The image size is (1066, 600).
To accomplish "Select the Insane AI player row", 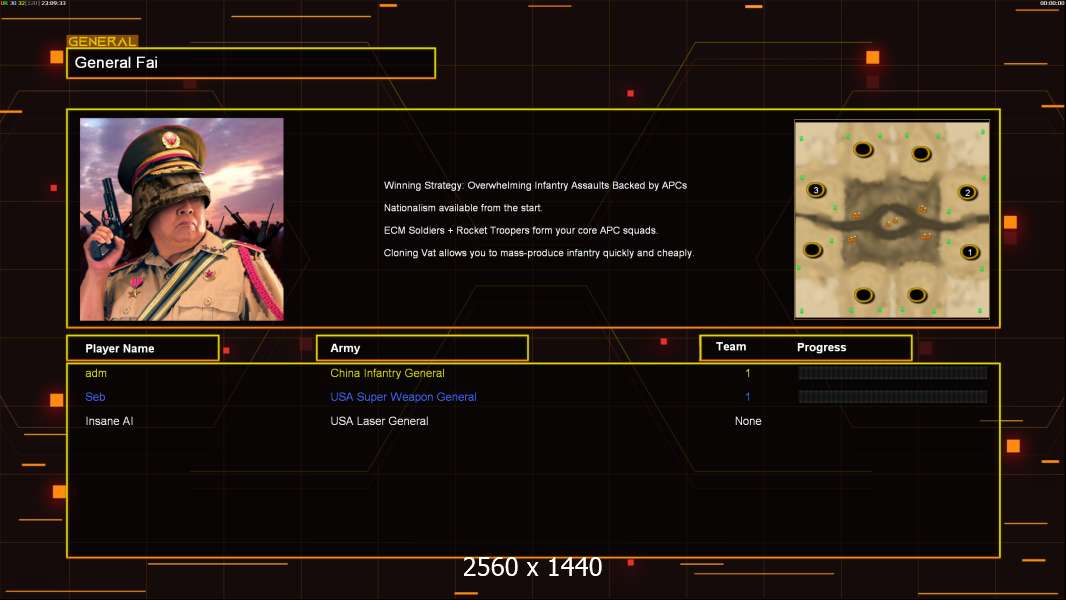I will [x=533, y=421].
